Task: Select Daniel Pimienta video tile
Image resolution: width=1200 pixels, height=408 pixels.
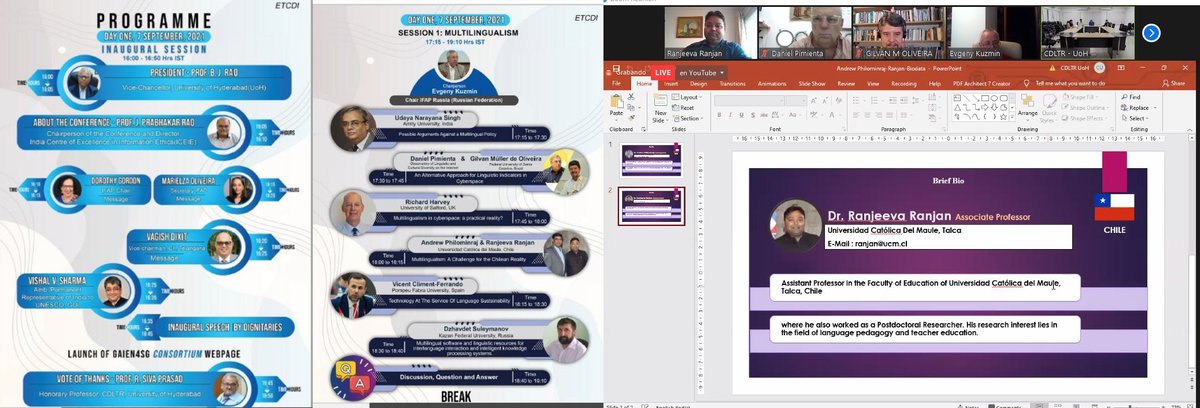Action: coord(807,33)
